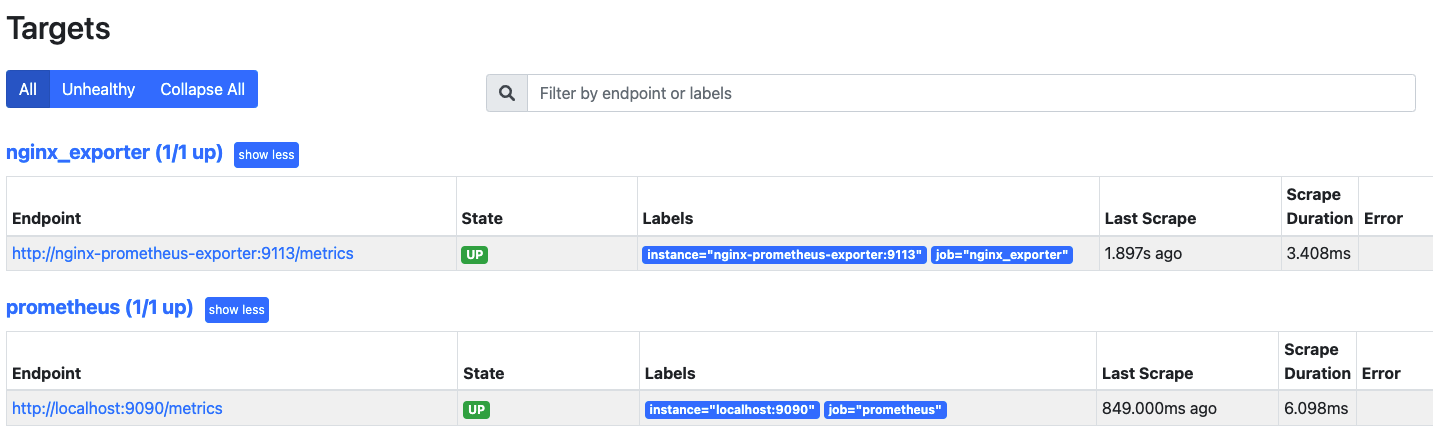Open prometheus (1/1 up) heading link
This screenshot has width=1433, height=433.
99,308
